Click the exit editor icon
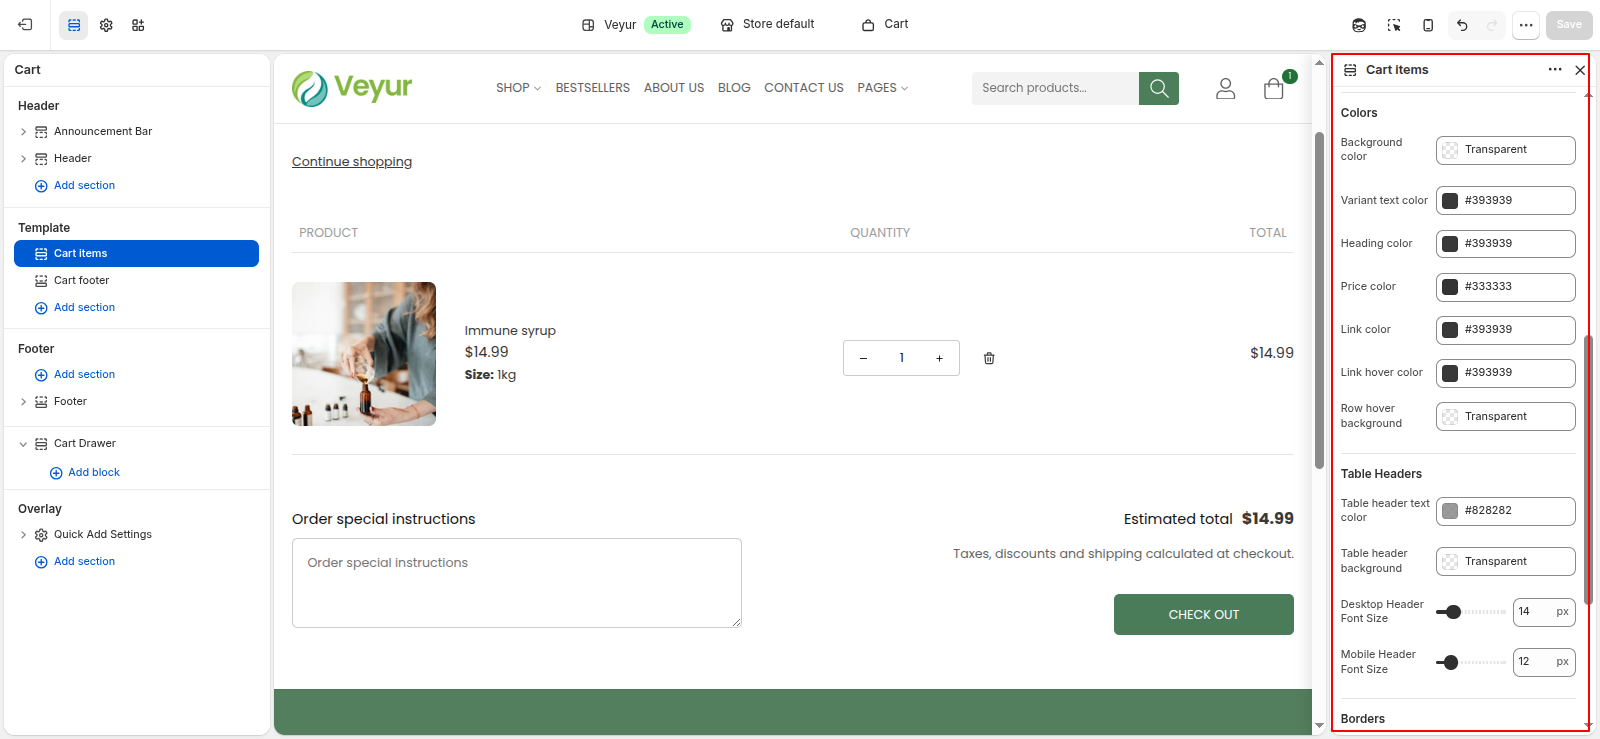Viewport: 1600px width, 739px height. point(25,25)
